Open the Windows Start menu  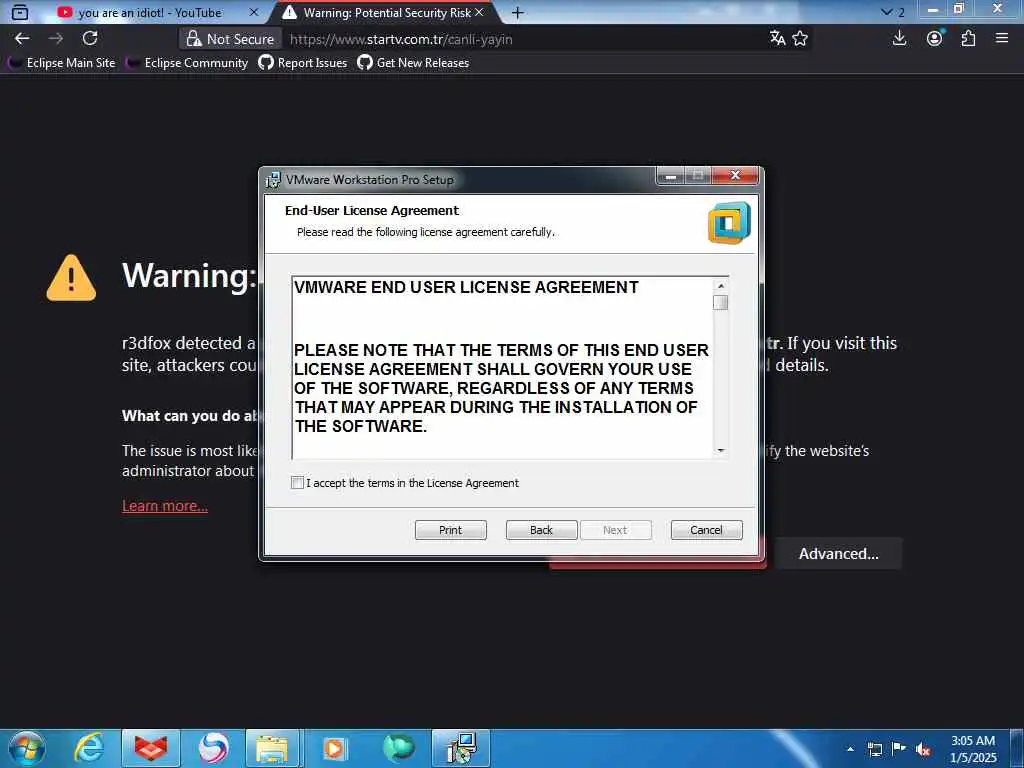click(x=26, y=748)
